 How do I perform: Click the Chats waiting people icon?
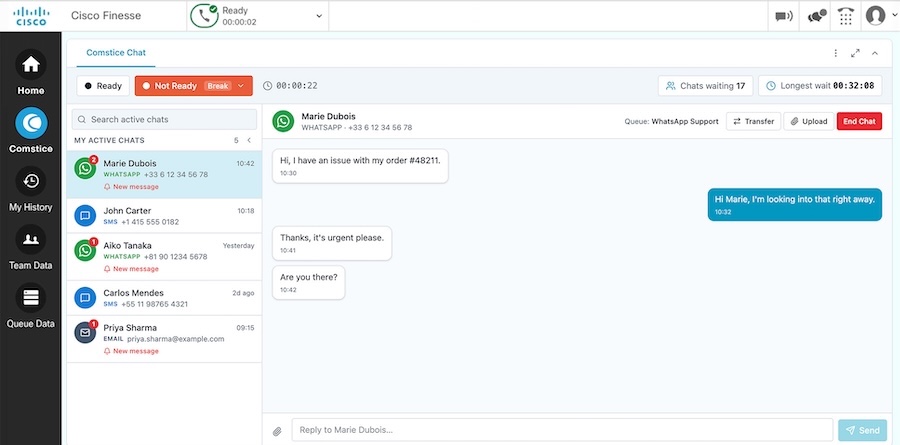pyautogui.click(x=670, y=86)
